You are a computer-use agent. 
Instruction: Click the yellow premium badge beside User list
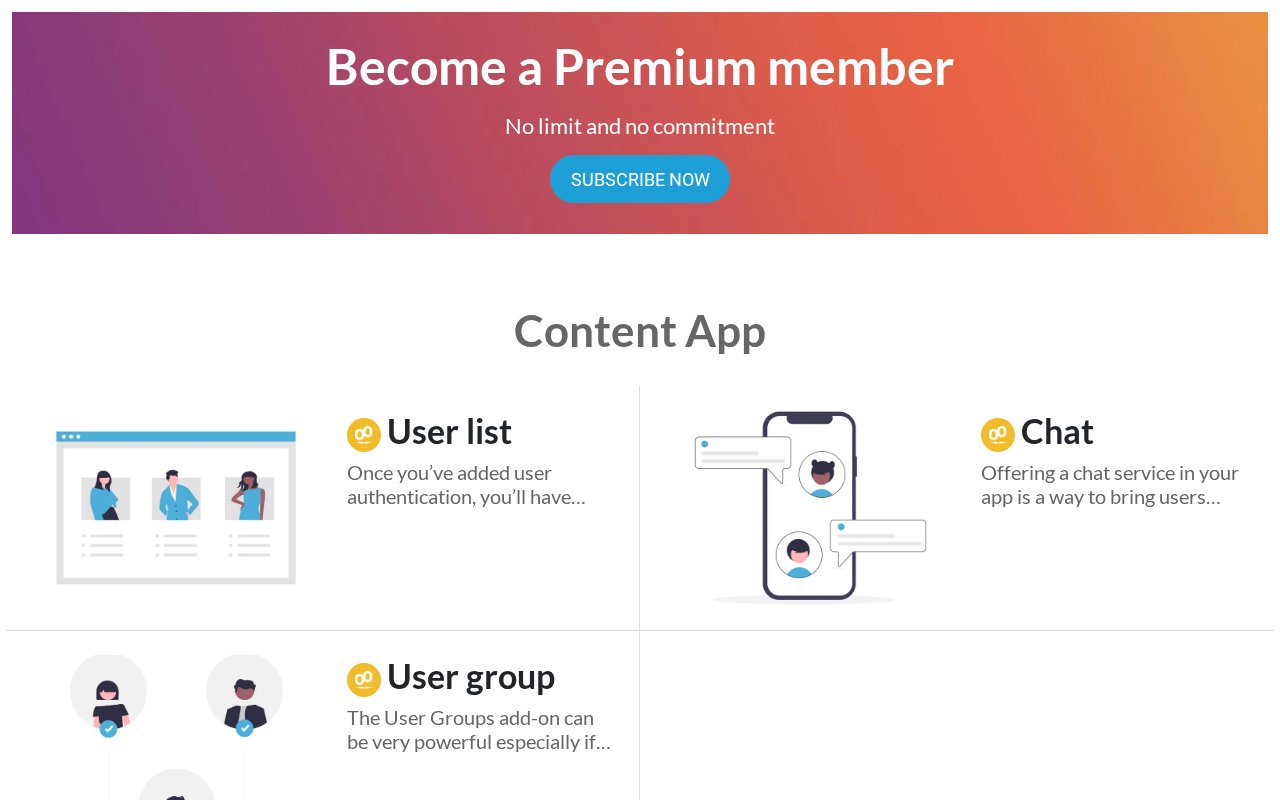[364, 435]
